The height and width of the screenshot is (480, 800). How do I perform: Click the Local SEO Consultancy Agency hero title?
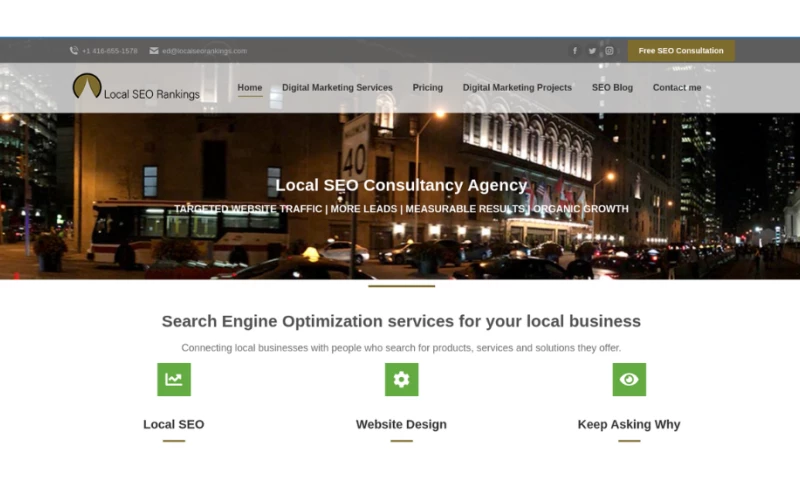(x=401, y=185)
